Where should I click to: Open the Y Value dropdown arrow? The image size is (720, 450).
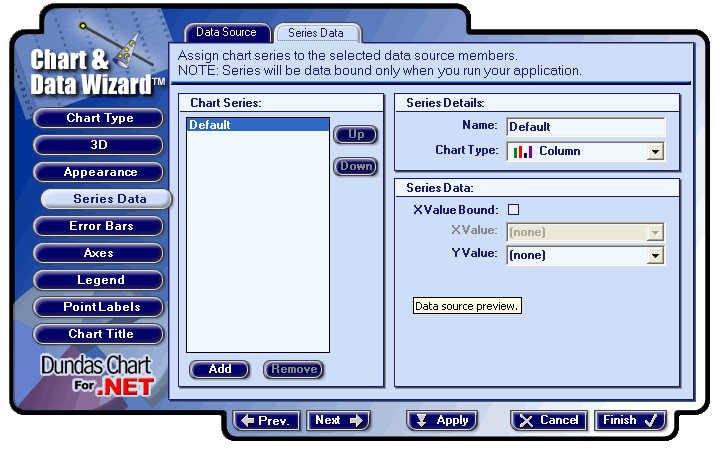(x=655, y=255)
